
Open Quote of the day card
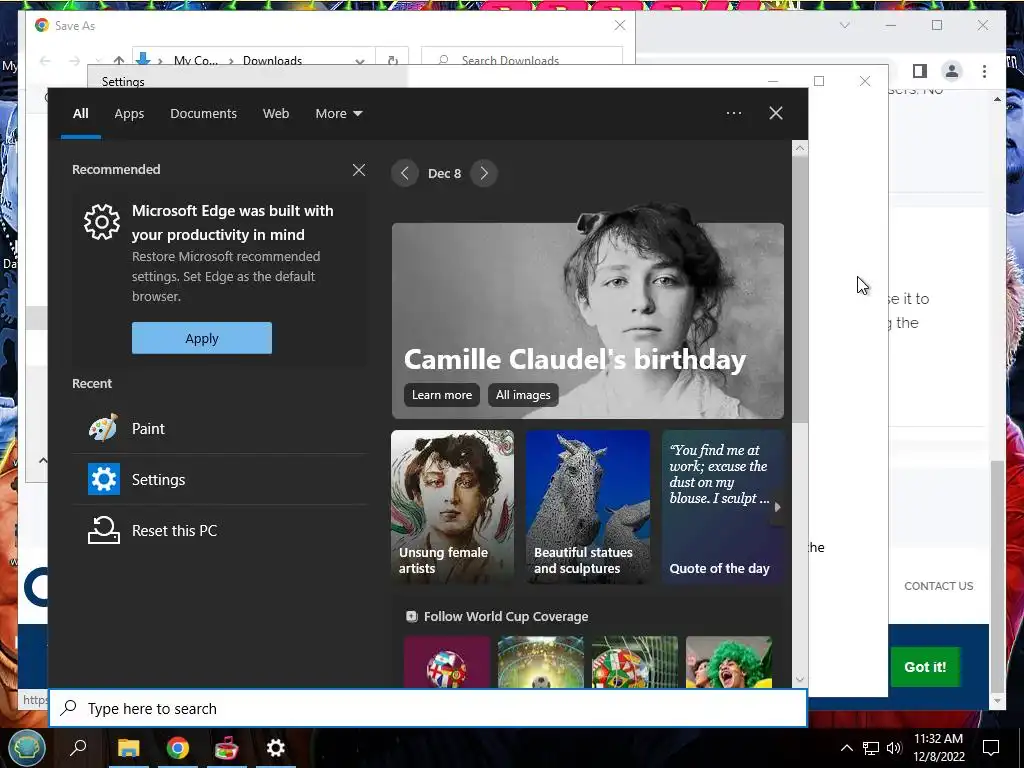coord(723,507)
